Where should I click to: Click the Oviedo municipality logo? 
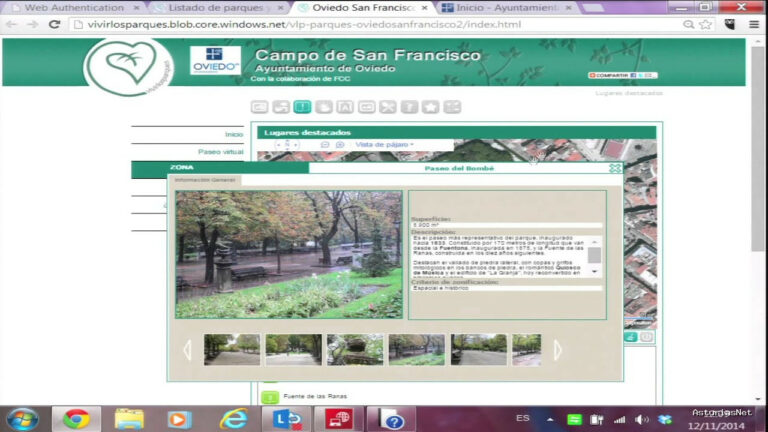pyautogui.click(x=216, y=60)
